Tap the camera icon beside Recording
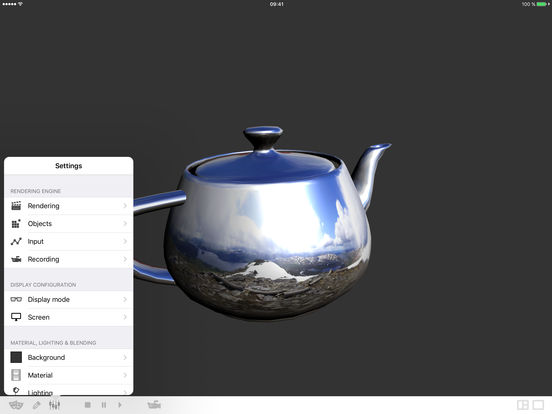The width and height of the screenshot is (552, 414). [x=16, y=259]
